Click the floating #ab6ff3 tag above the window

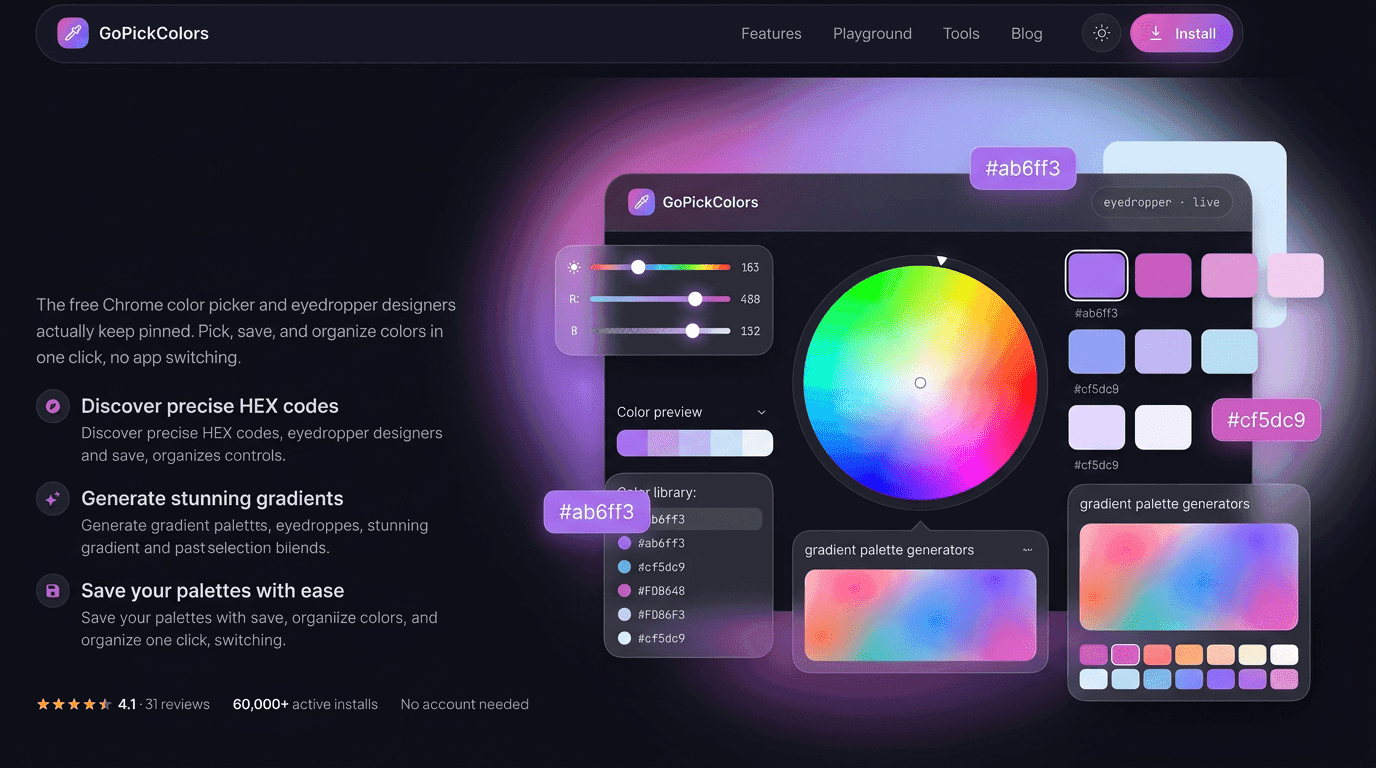pyautogui.click(x=1023, y=168)
